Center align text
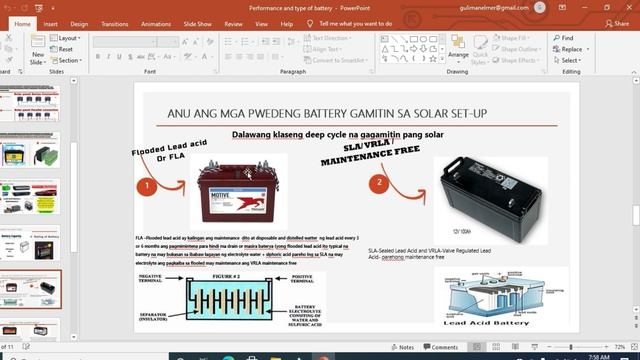 (x=239, y=57)
